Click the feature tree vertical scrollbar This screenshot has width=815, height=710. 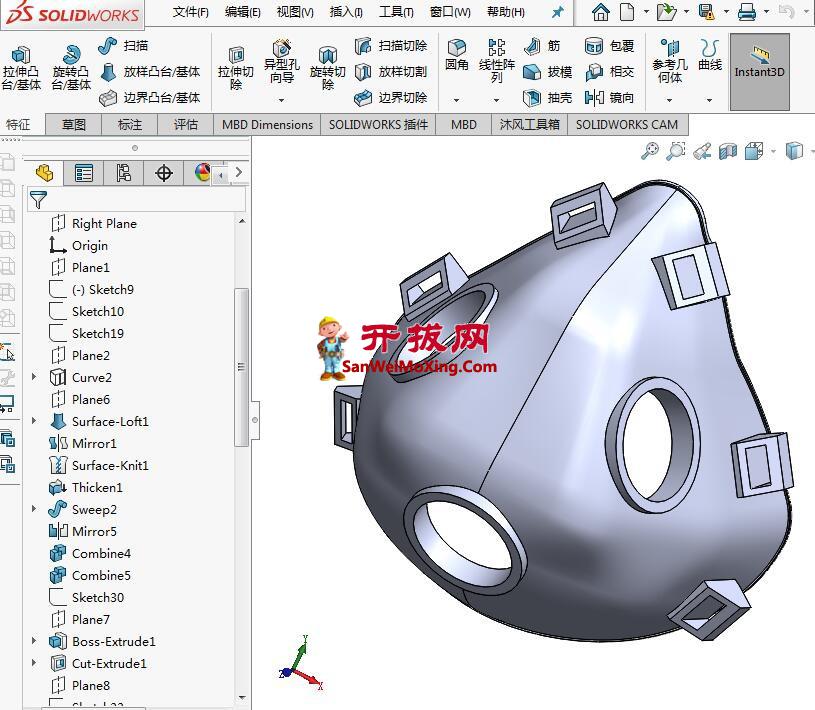click(x=242, y=367)
